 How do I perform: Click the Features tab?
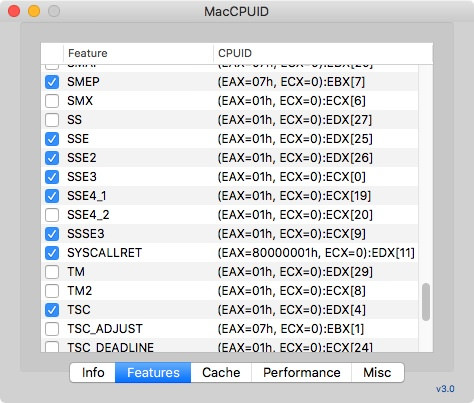coord(153,373)
